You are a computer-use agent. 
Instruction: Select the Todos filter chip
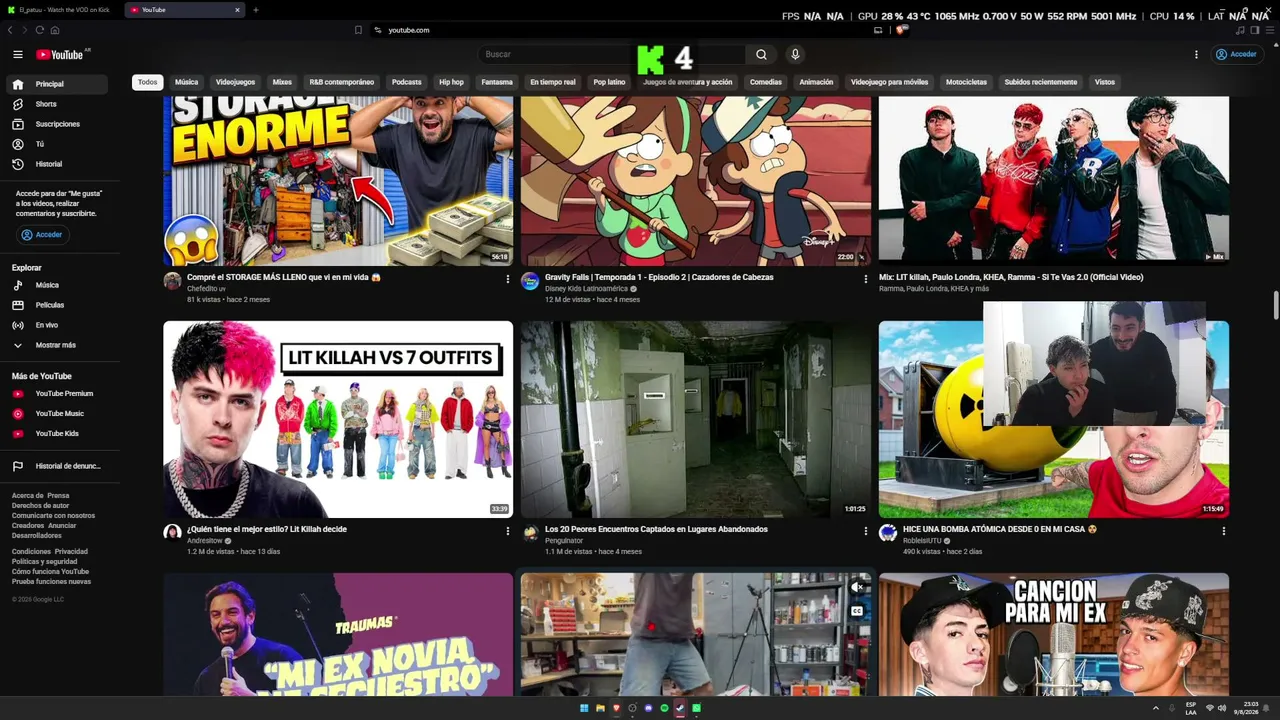point(148,82)
